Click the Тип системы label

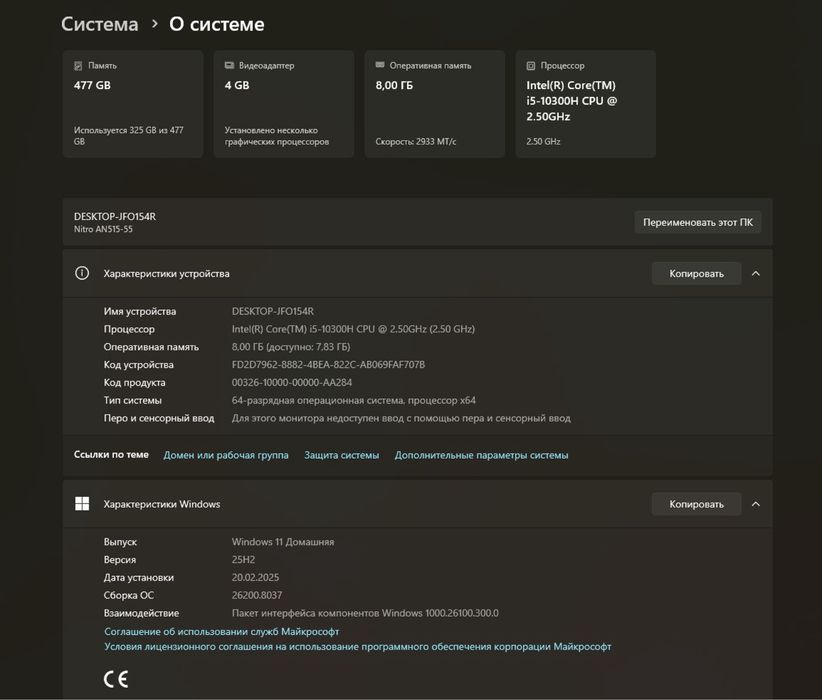(x=133, y=400)
